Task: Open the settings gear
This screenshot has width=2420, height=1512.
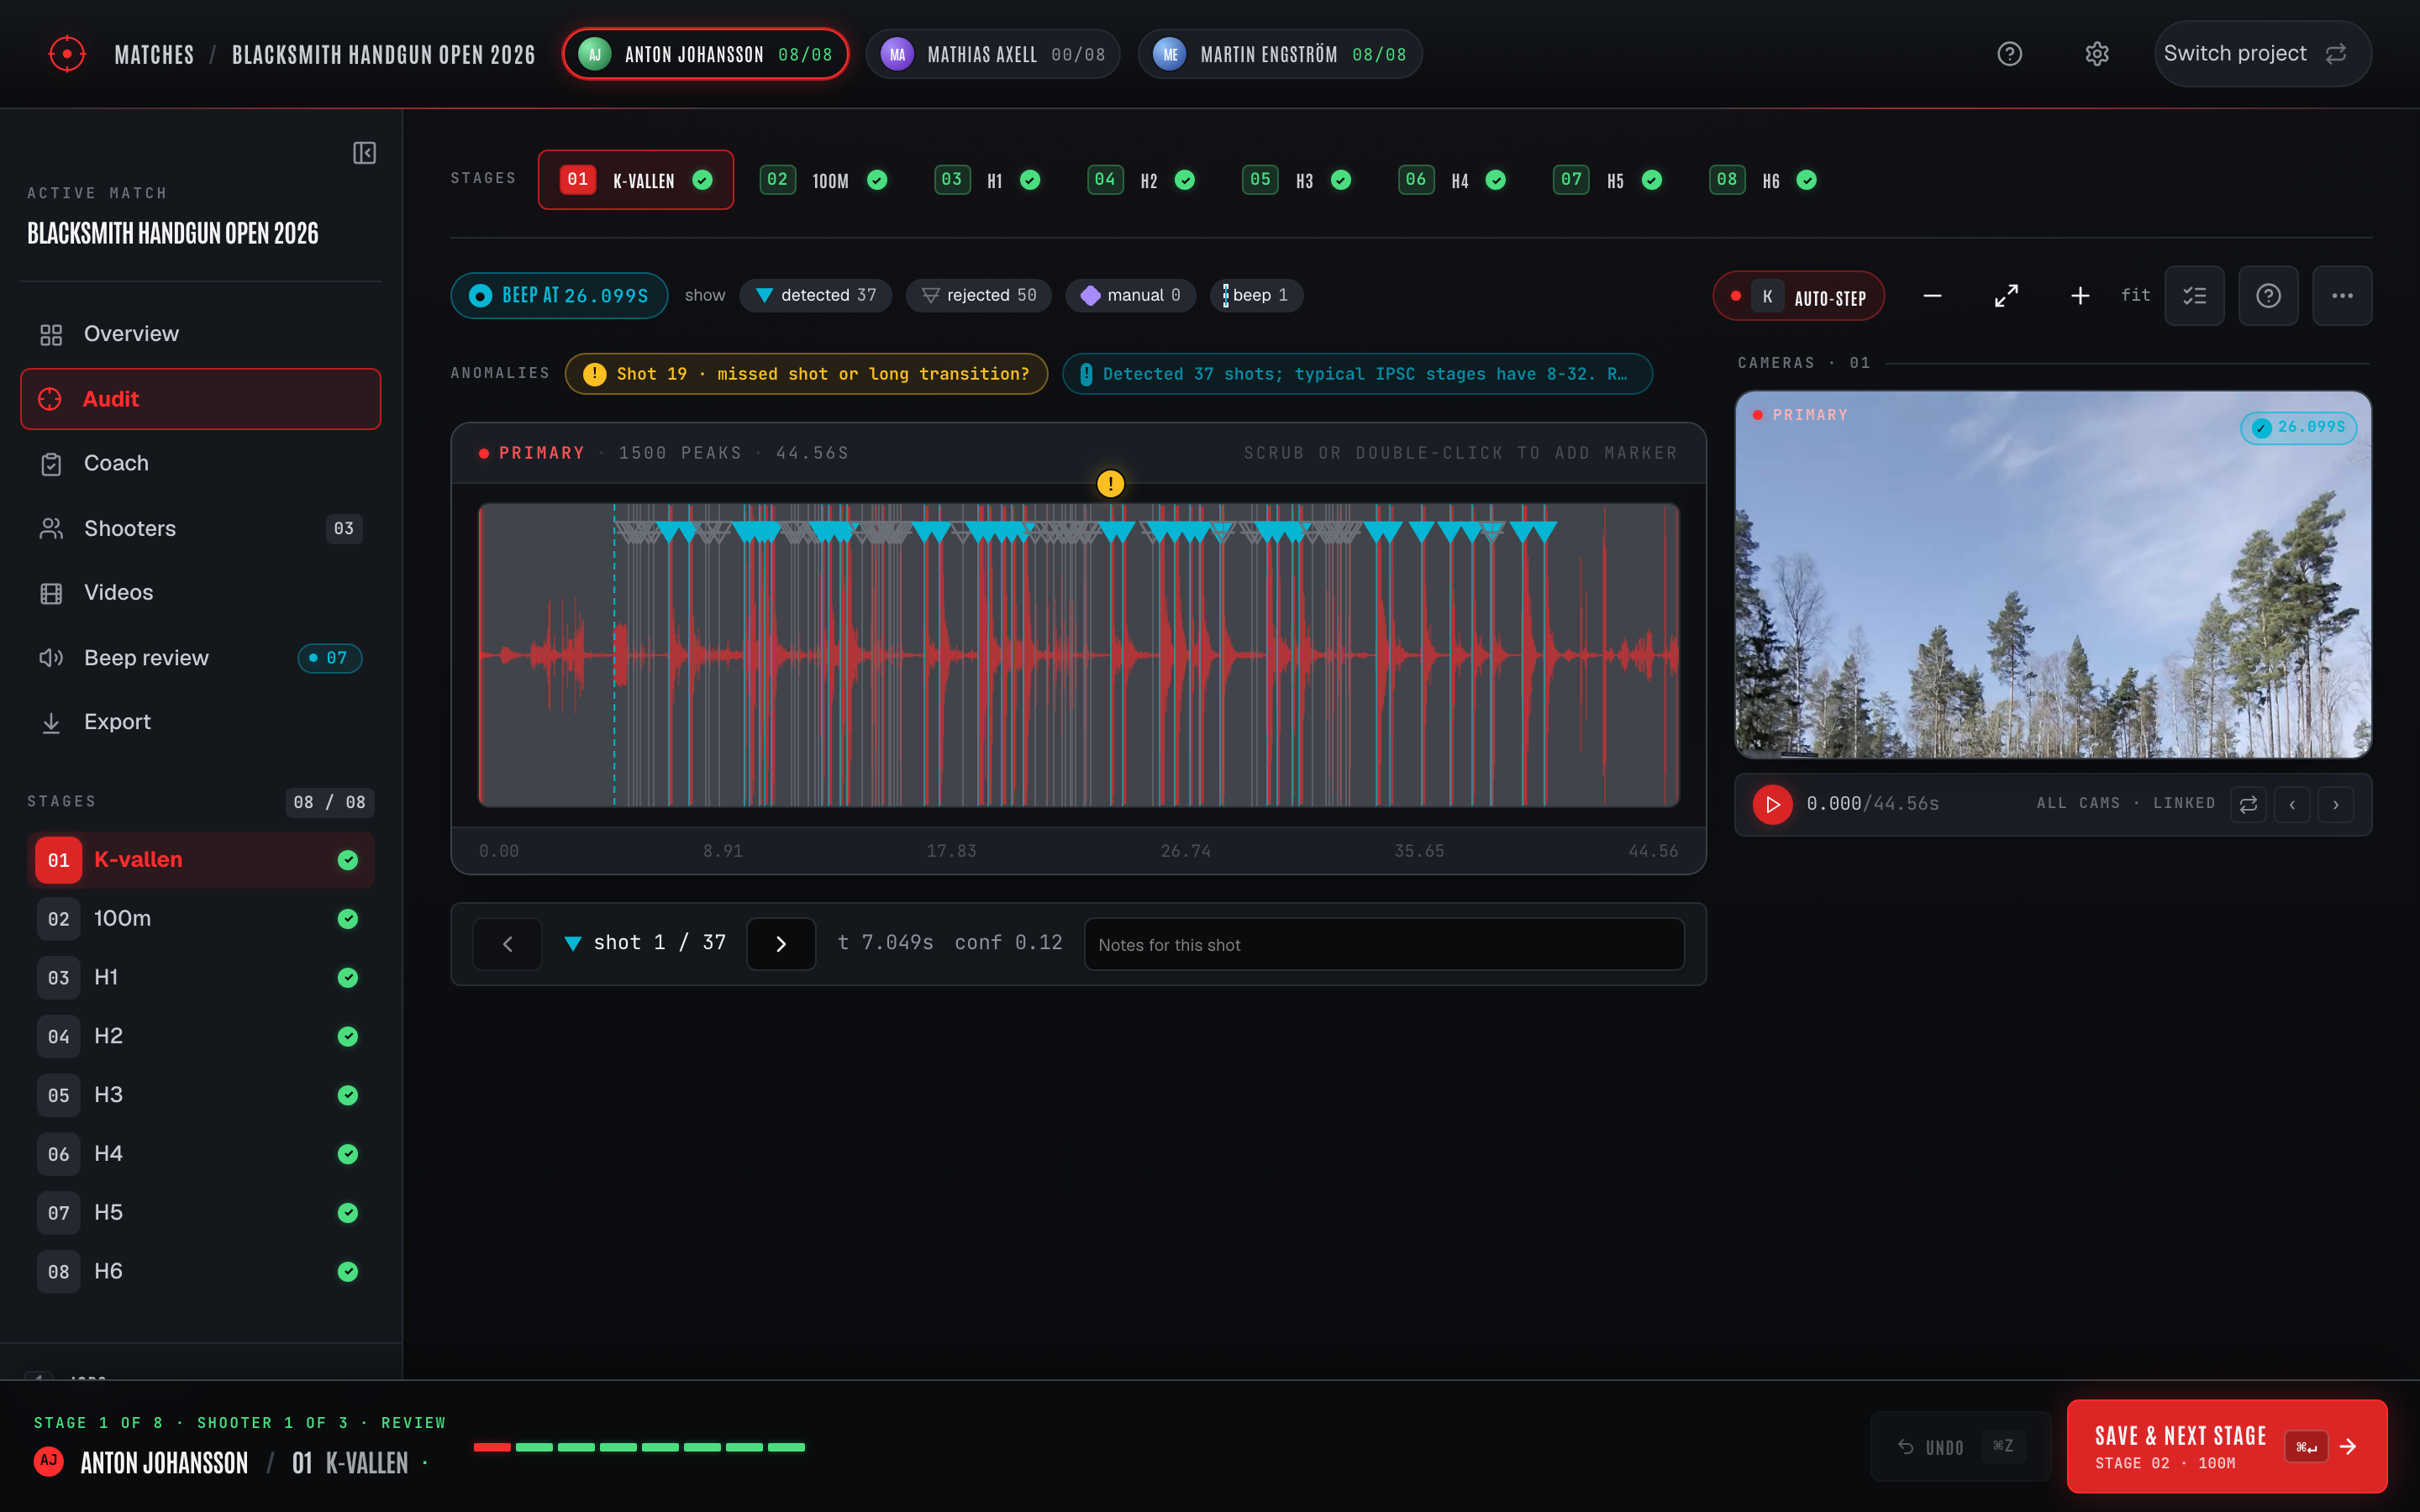Action: 2097,54
